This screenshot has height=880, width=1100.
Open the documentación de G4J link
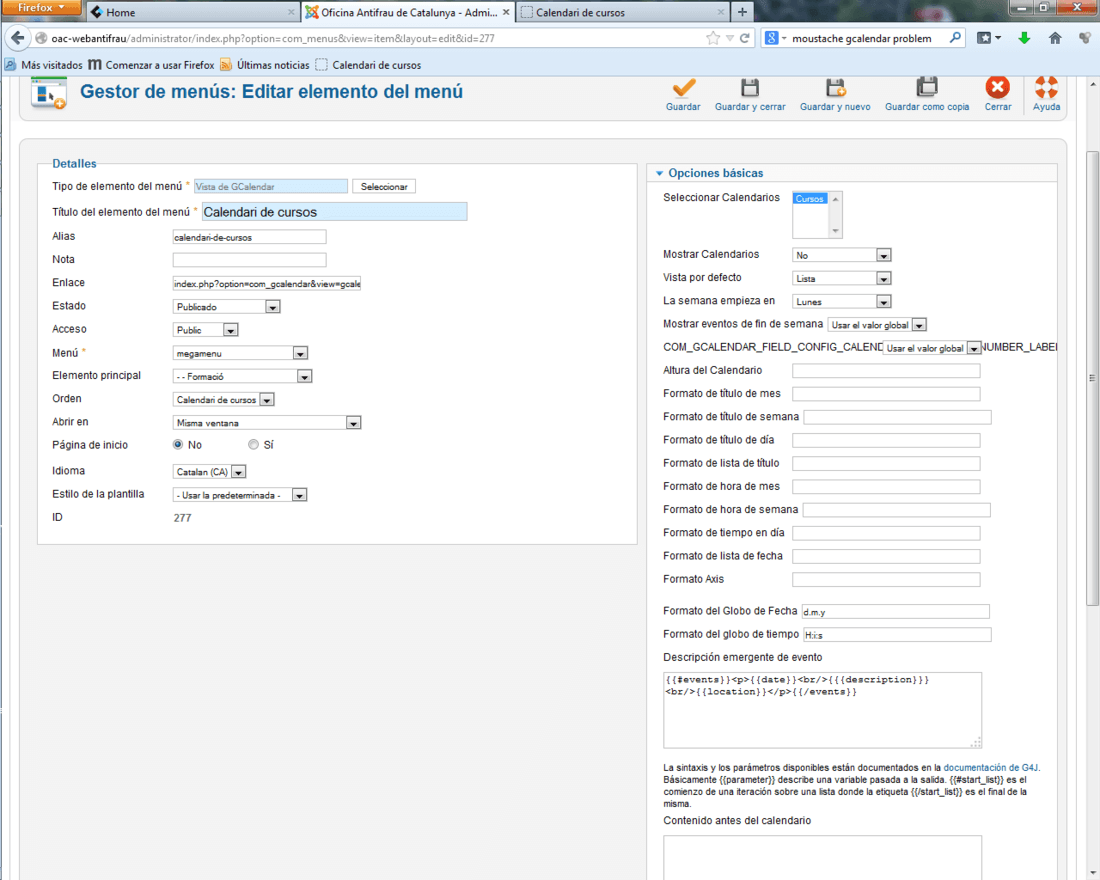991,768
